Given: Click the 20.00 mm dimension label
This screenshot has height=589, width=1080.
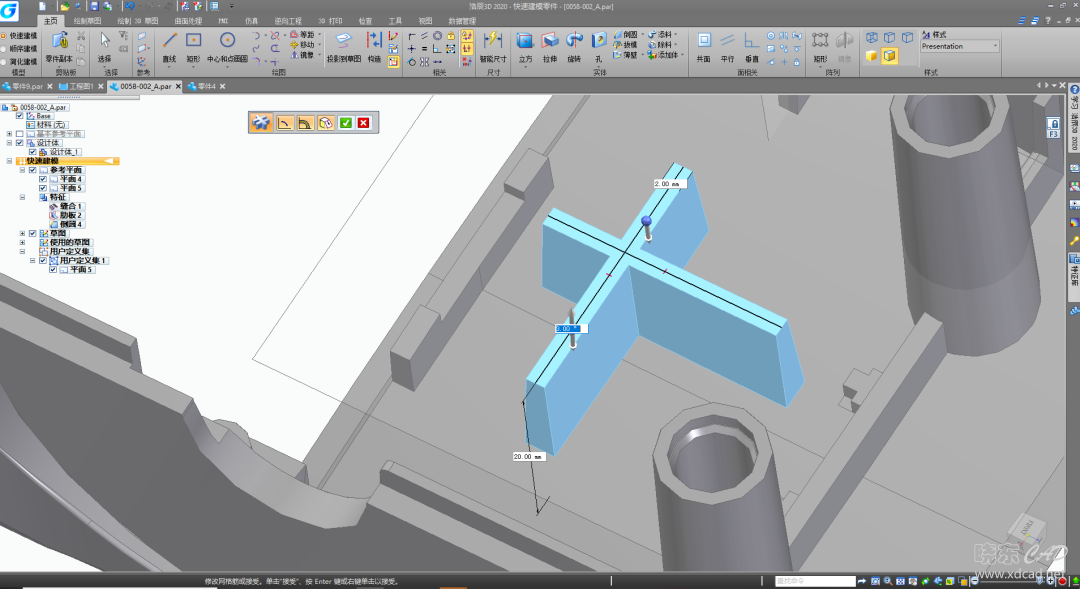Looking at the screenshot, I should pos(527,456).
